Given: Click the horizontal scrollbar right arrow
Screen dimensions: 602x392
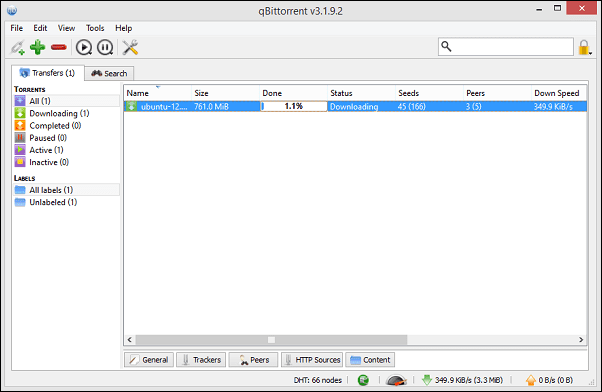Looking at the screenshot, I should pos(581,340).
